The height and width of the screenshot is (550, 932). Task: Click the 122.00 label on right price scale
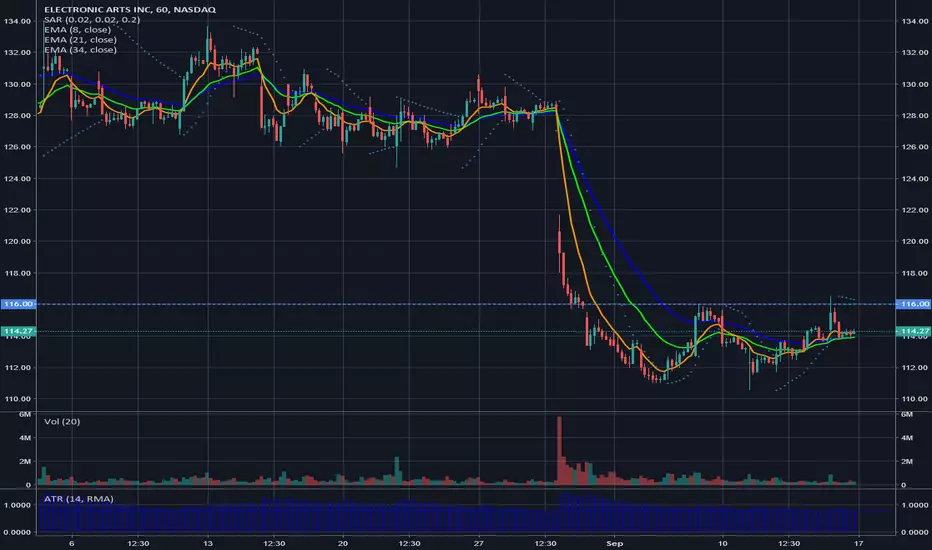914,210
